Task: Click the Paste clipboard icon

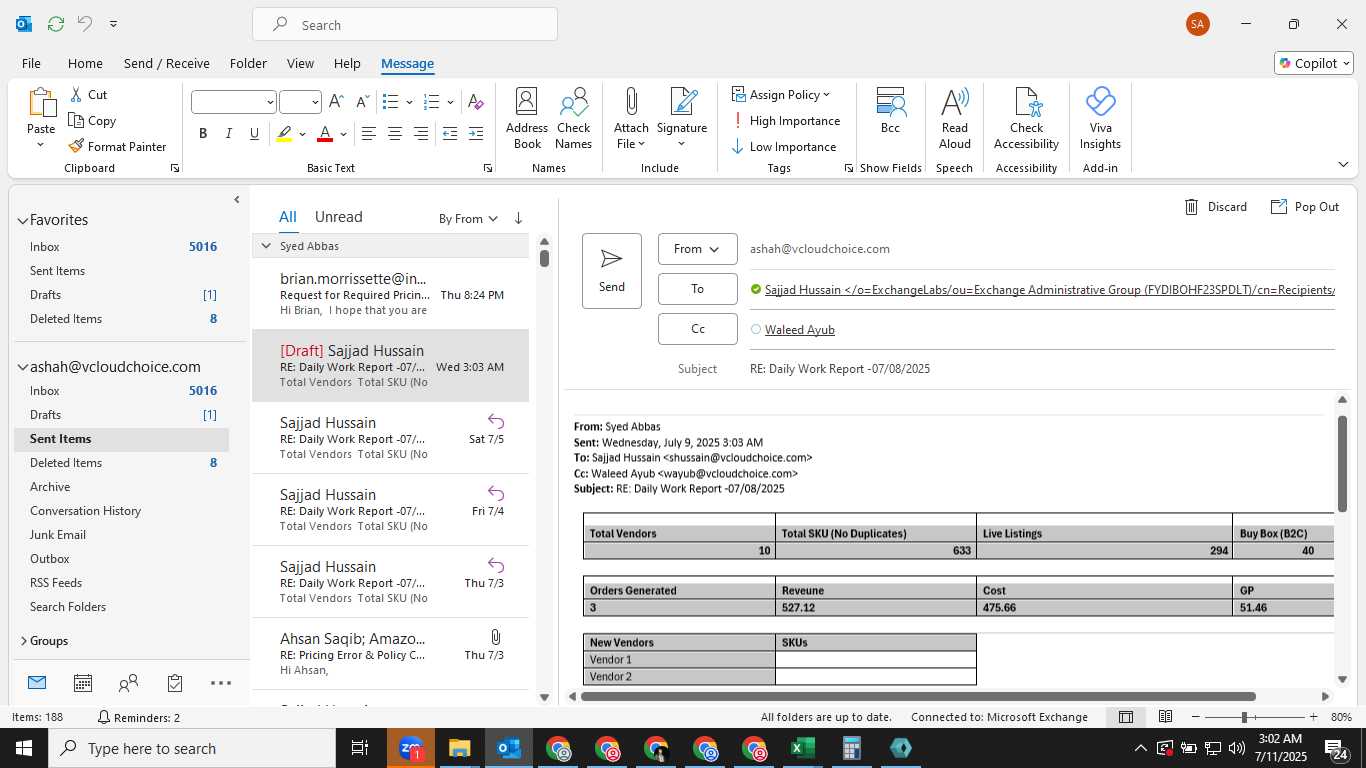Action: click(41, 103)
